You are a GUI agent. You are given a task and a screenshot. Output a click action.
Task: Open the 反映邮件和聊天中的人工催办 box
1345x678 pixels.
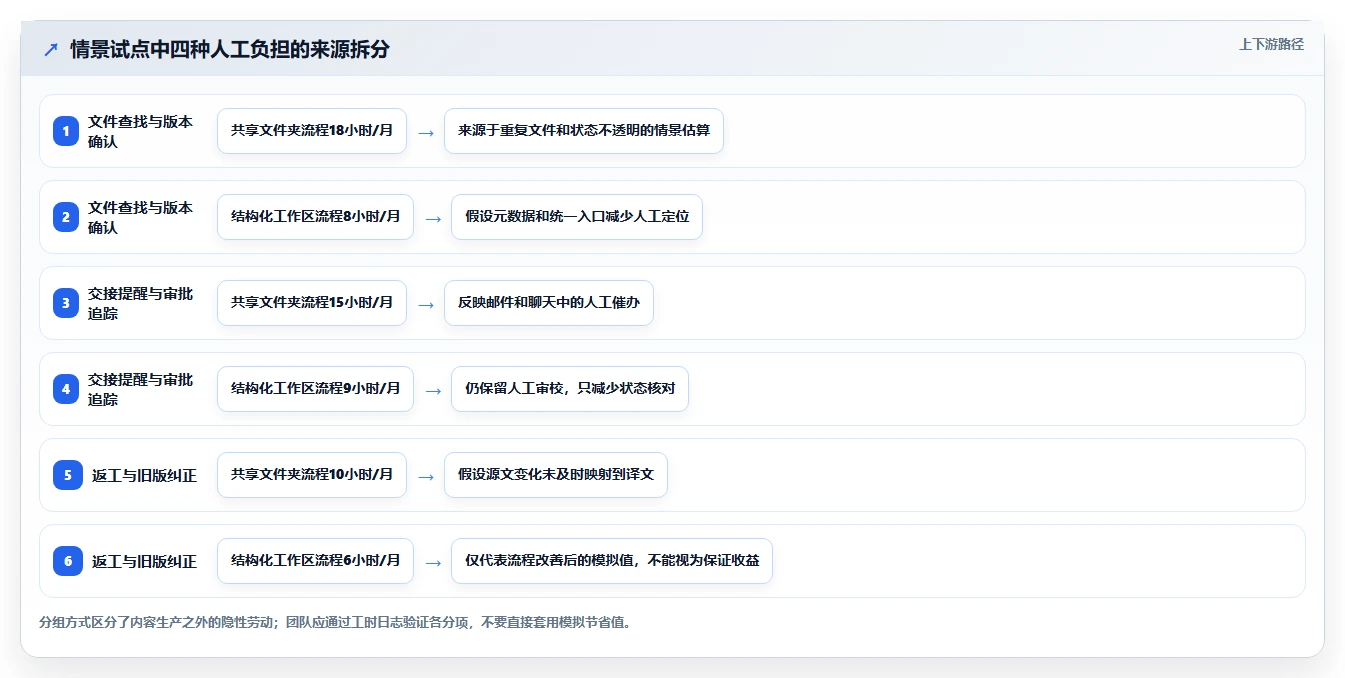549,303
